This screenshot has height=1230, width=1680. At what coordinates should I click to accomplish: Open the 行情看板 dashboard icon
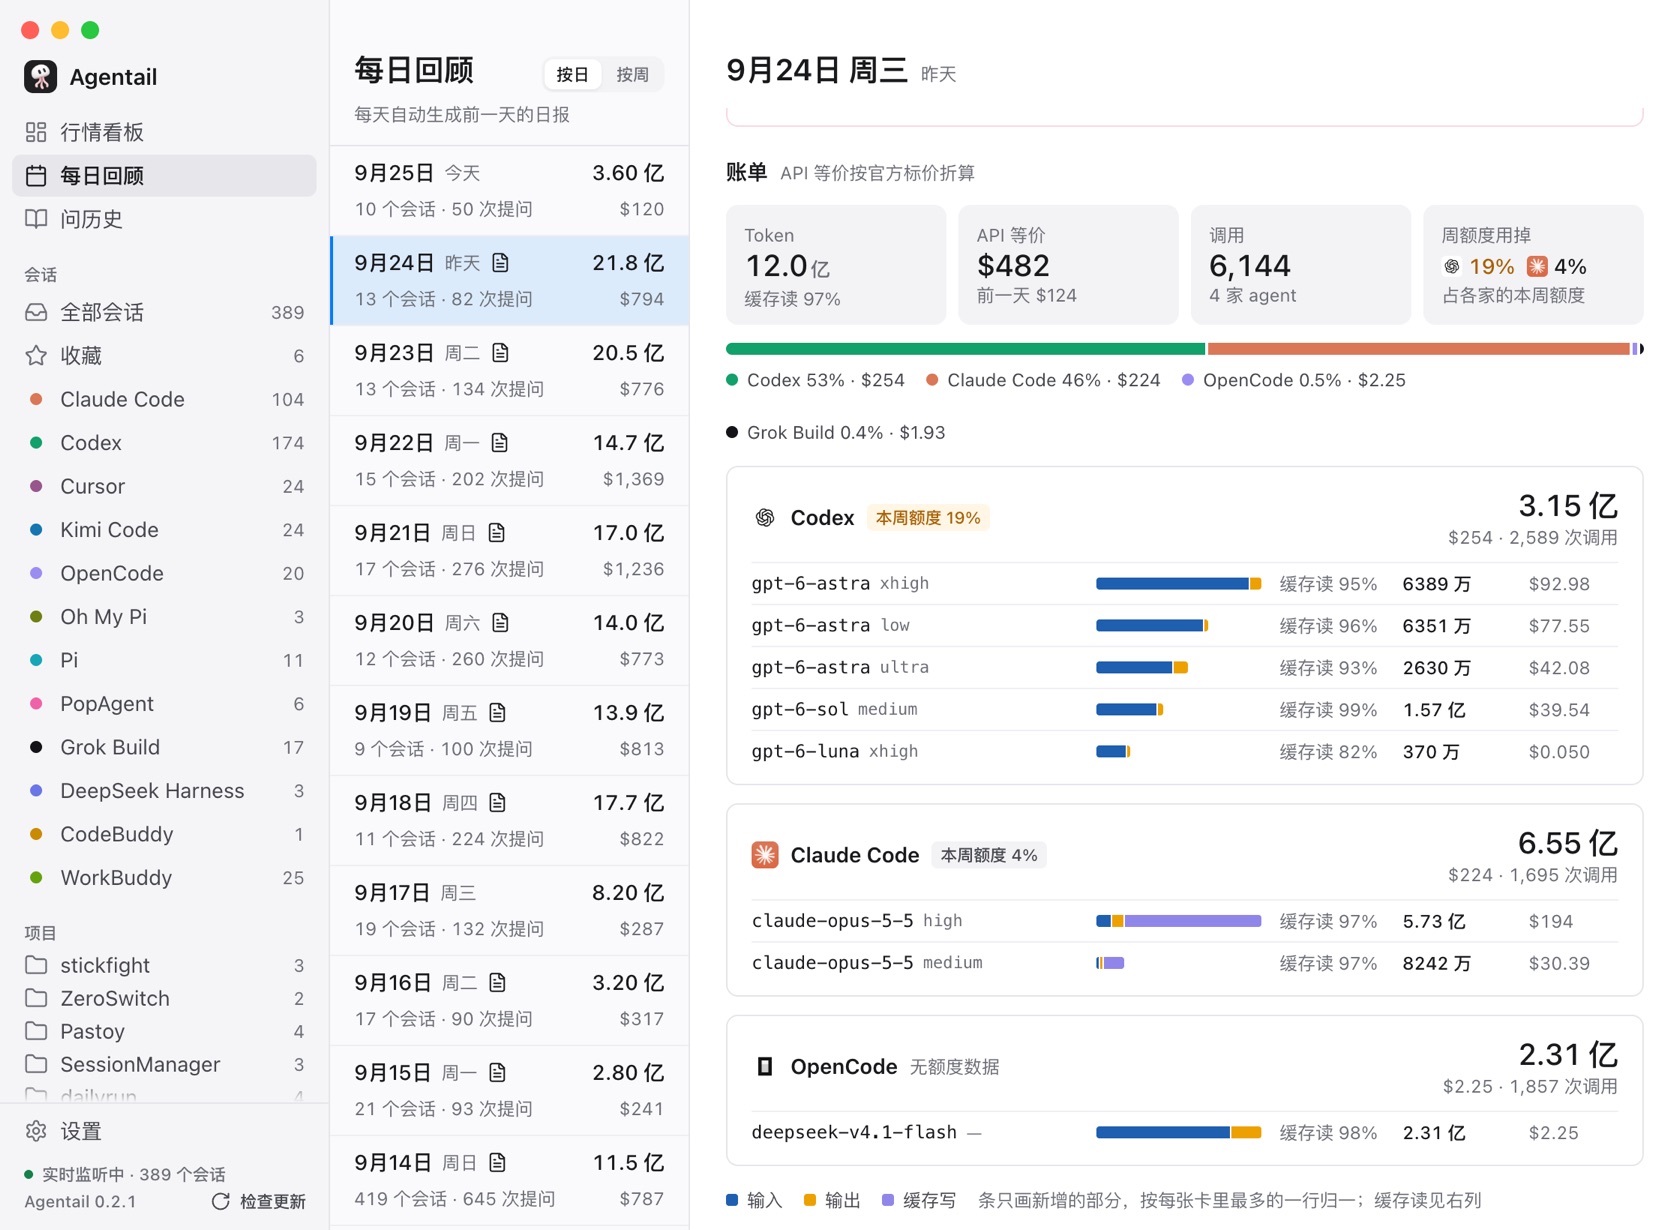[36, 132]
